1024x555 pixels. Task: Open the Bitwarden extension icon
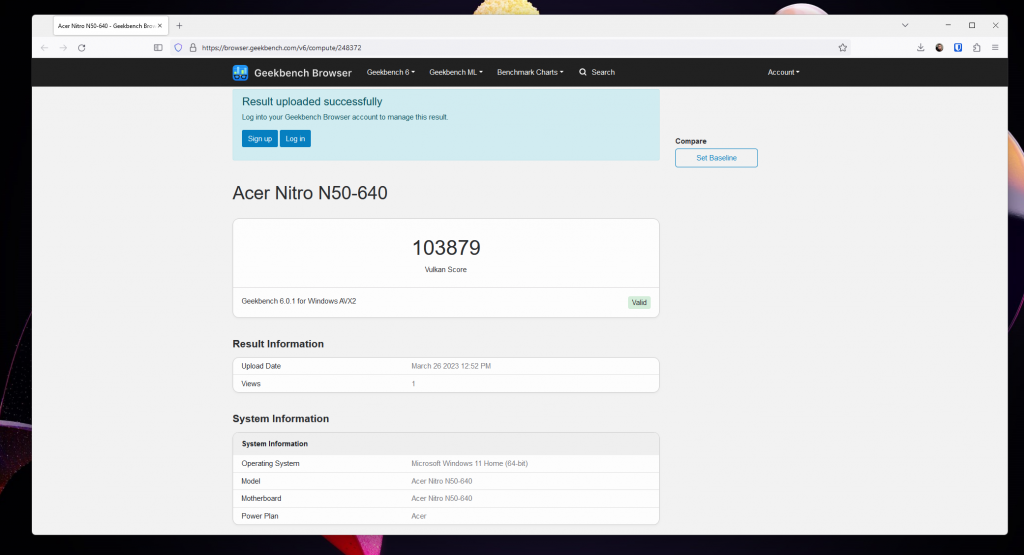(x=958, y=48)
